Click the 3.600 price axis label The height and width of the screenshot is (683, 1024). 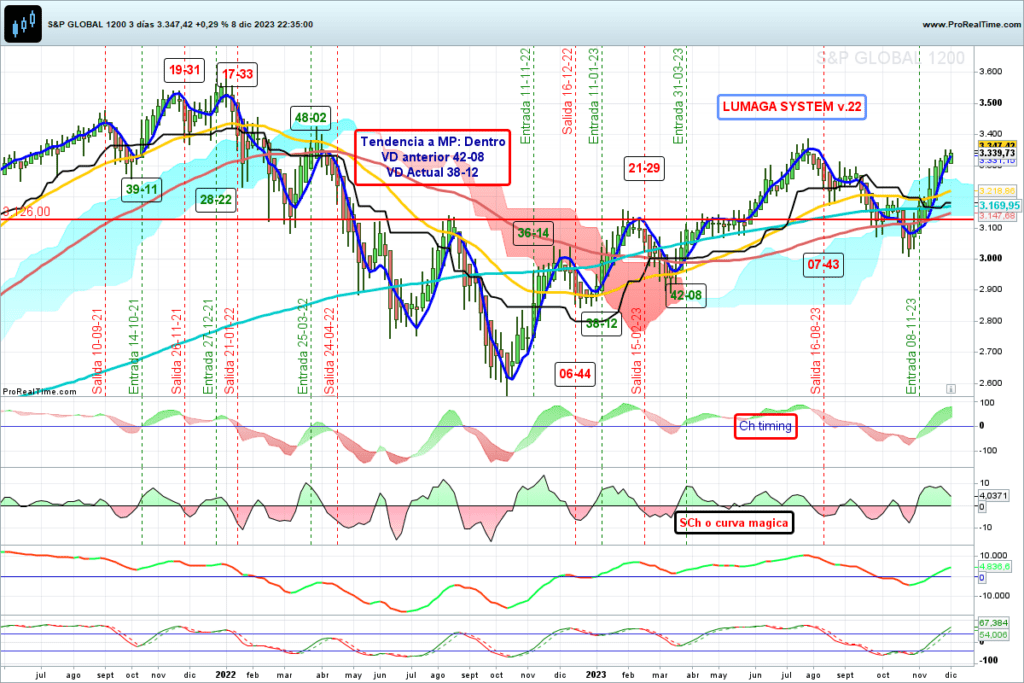[x=991, y=72]
